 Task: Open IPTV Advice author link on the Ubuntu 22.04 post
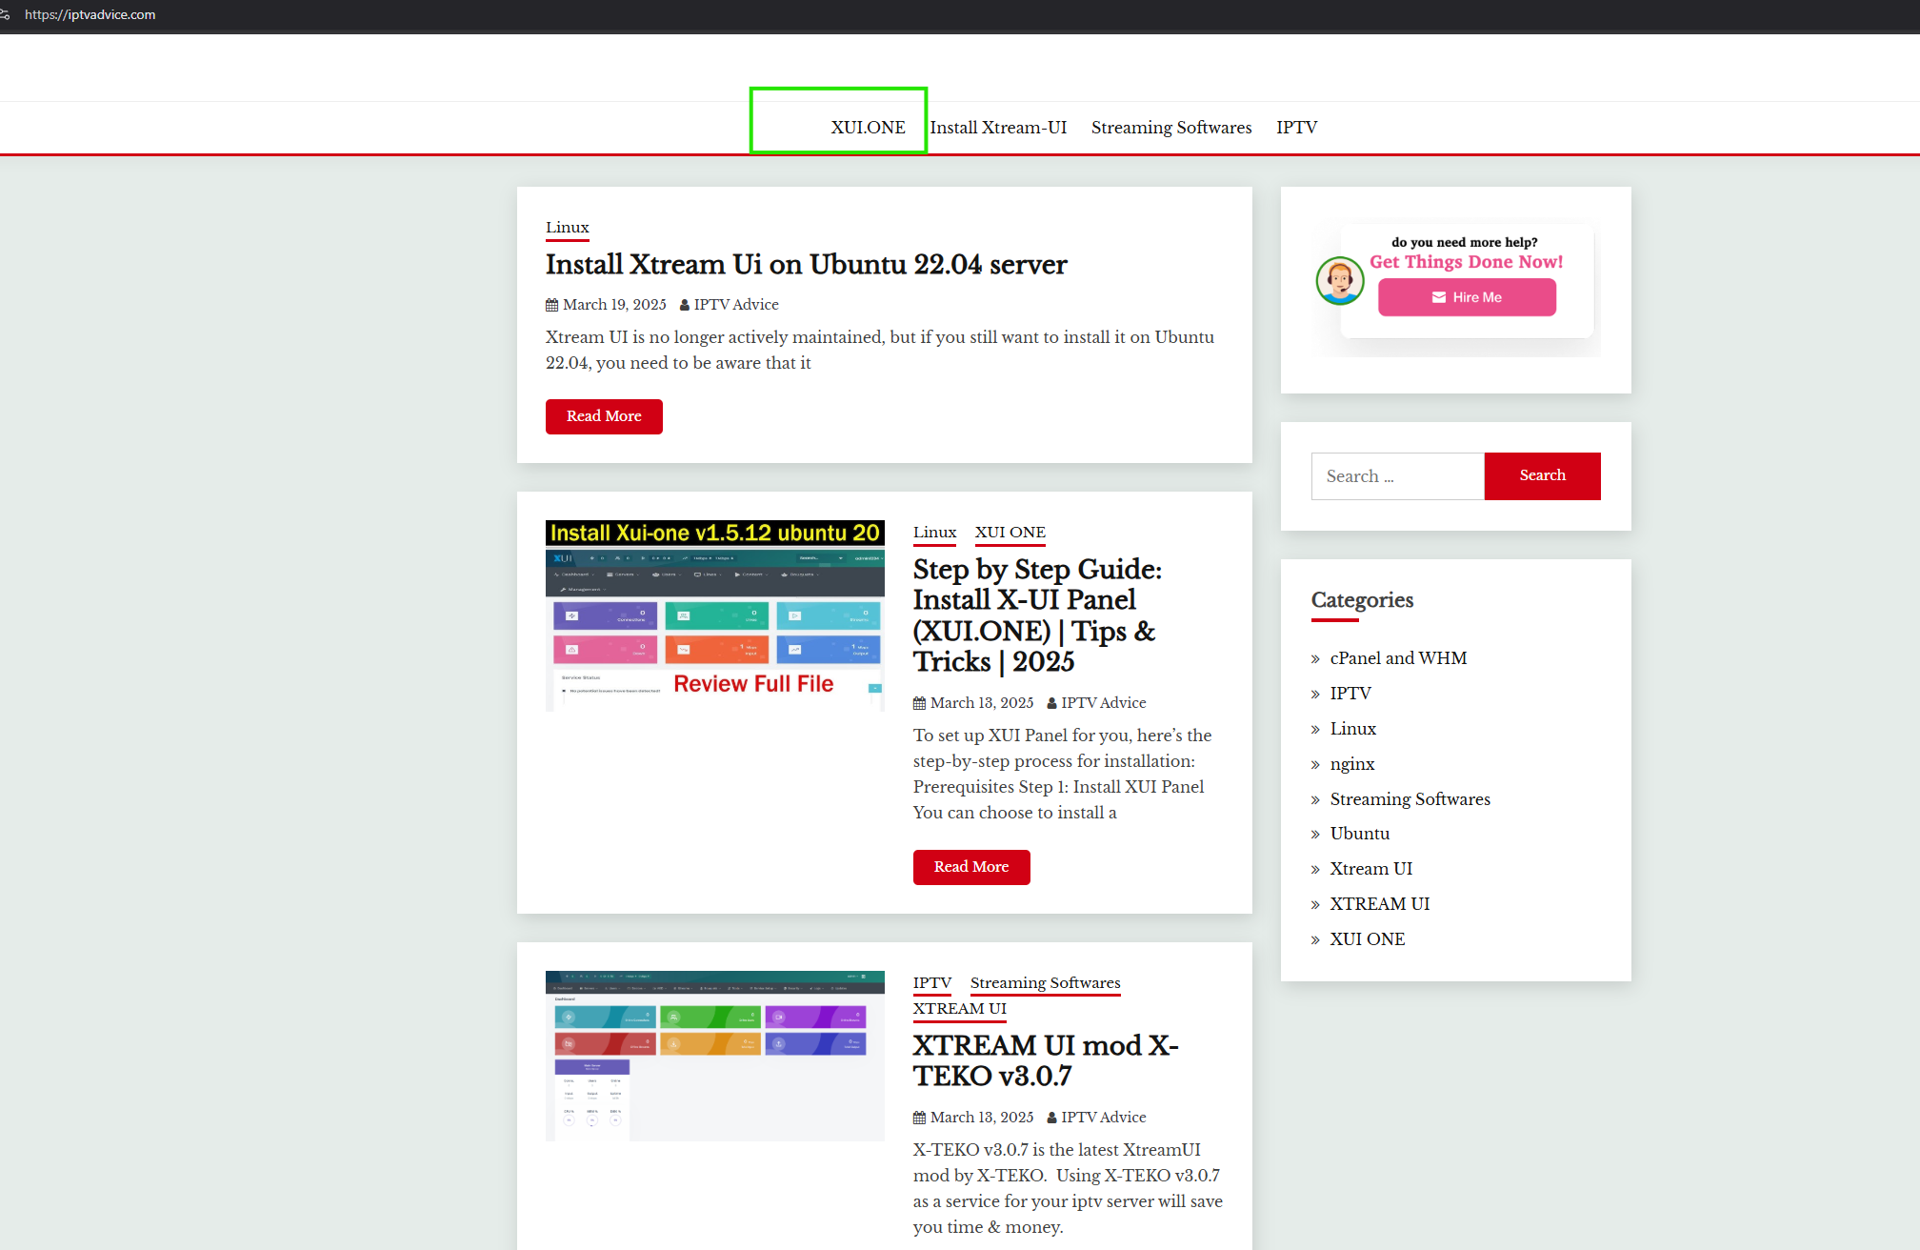pos(736,305)
